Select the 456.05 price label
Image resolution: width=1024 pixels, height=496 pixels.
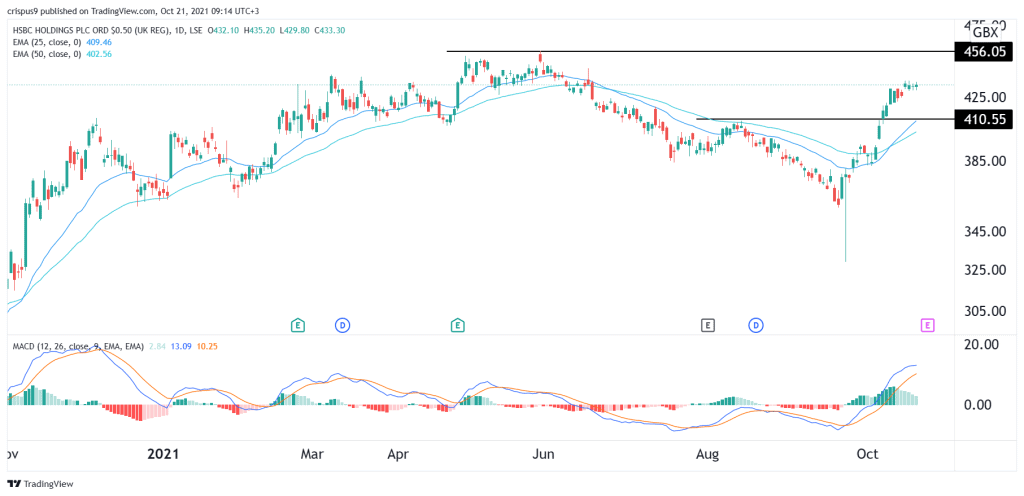click(984, 51)
